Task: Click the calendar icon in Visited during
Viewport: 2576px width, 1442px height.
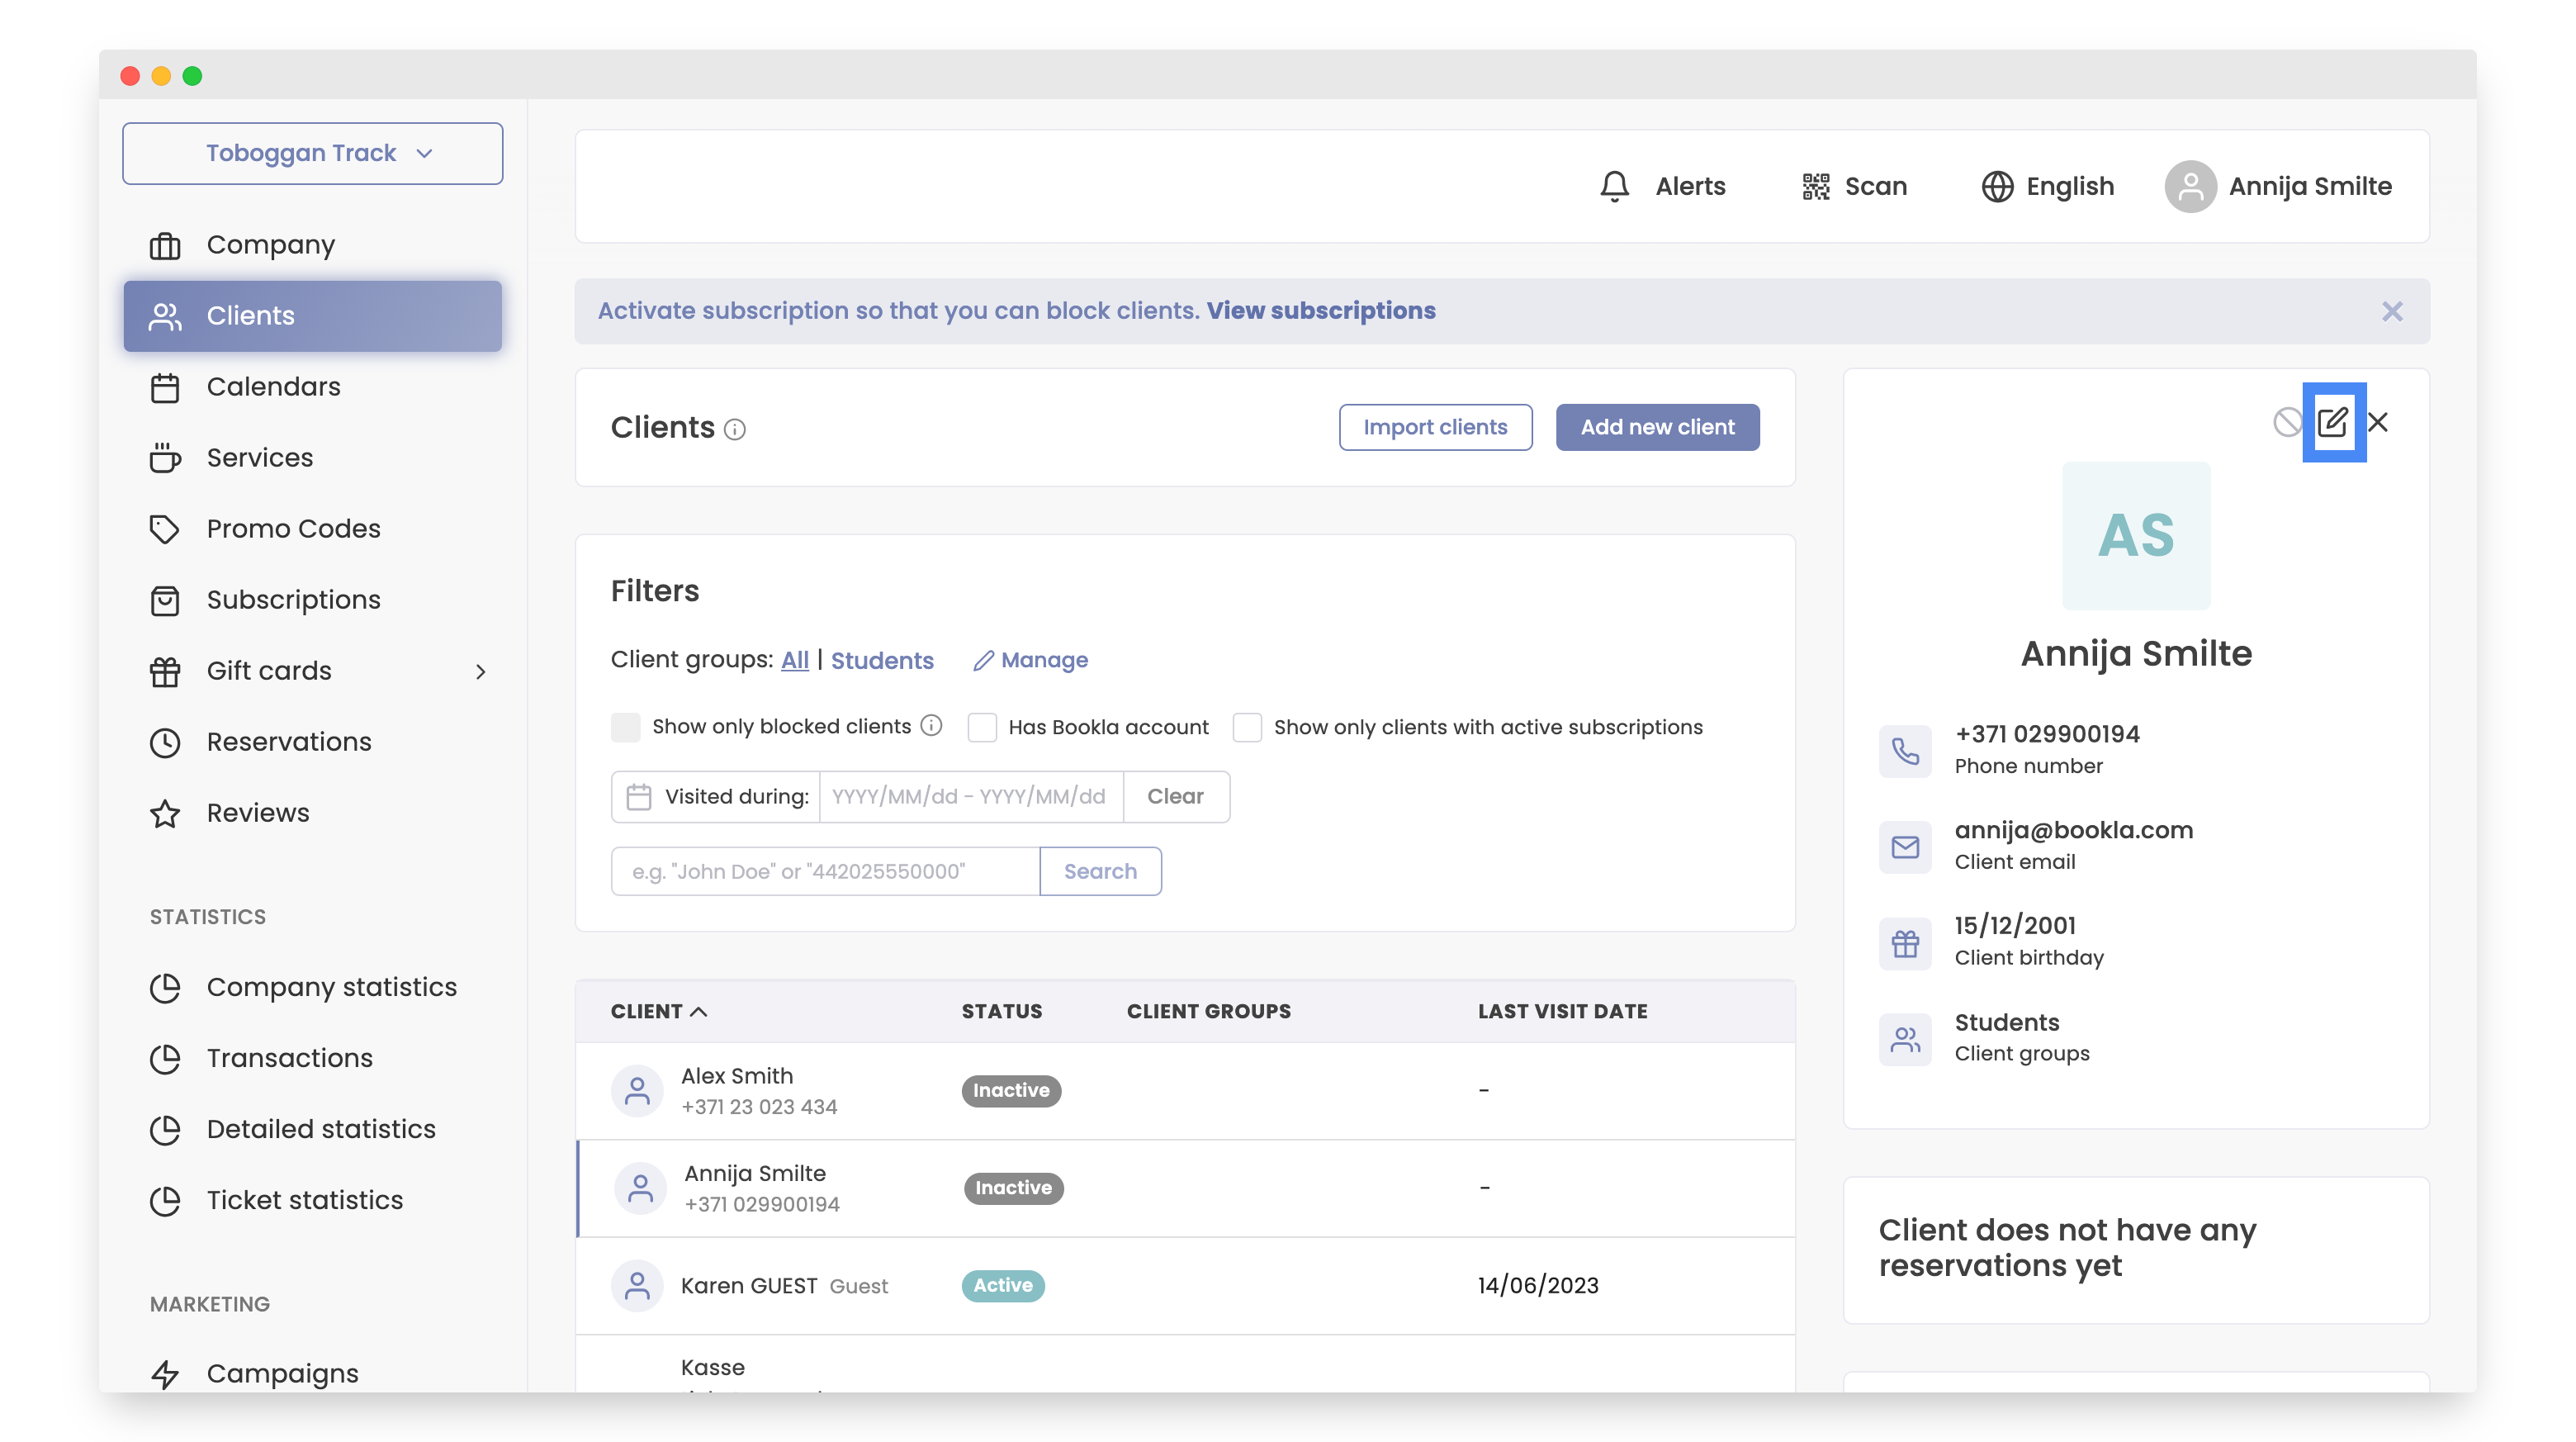Action: point(638,797)
